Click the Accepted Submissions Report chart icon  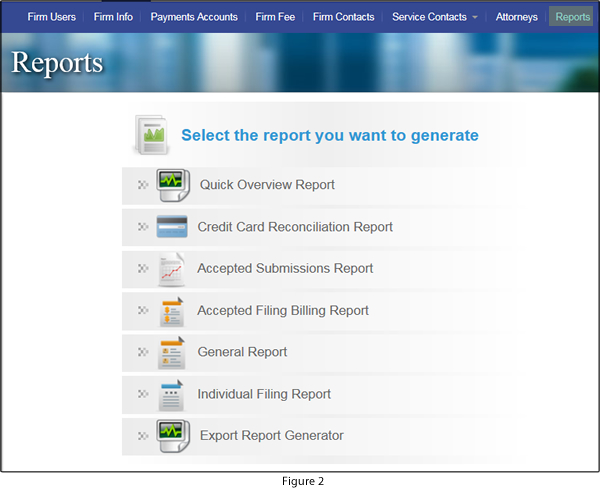click(172, 269)
